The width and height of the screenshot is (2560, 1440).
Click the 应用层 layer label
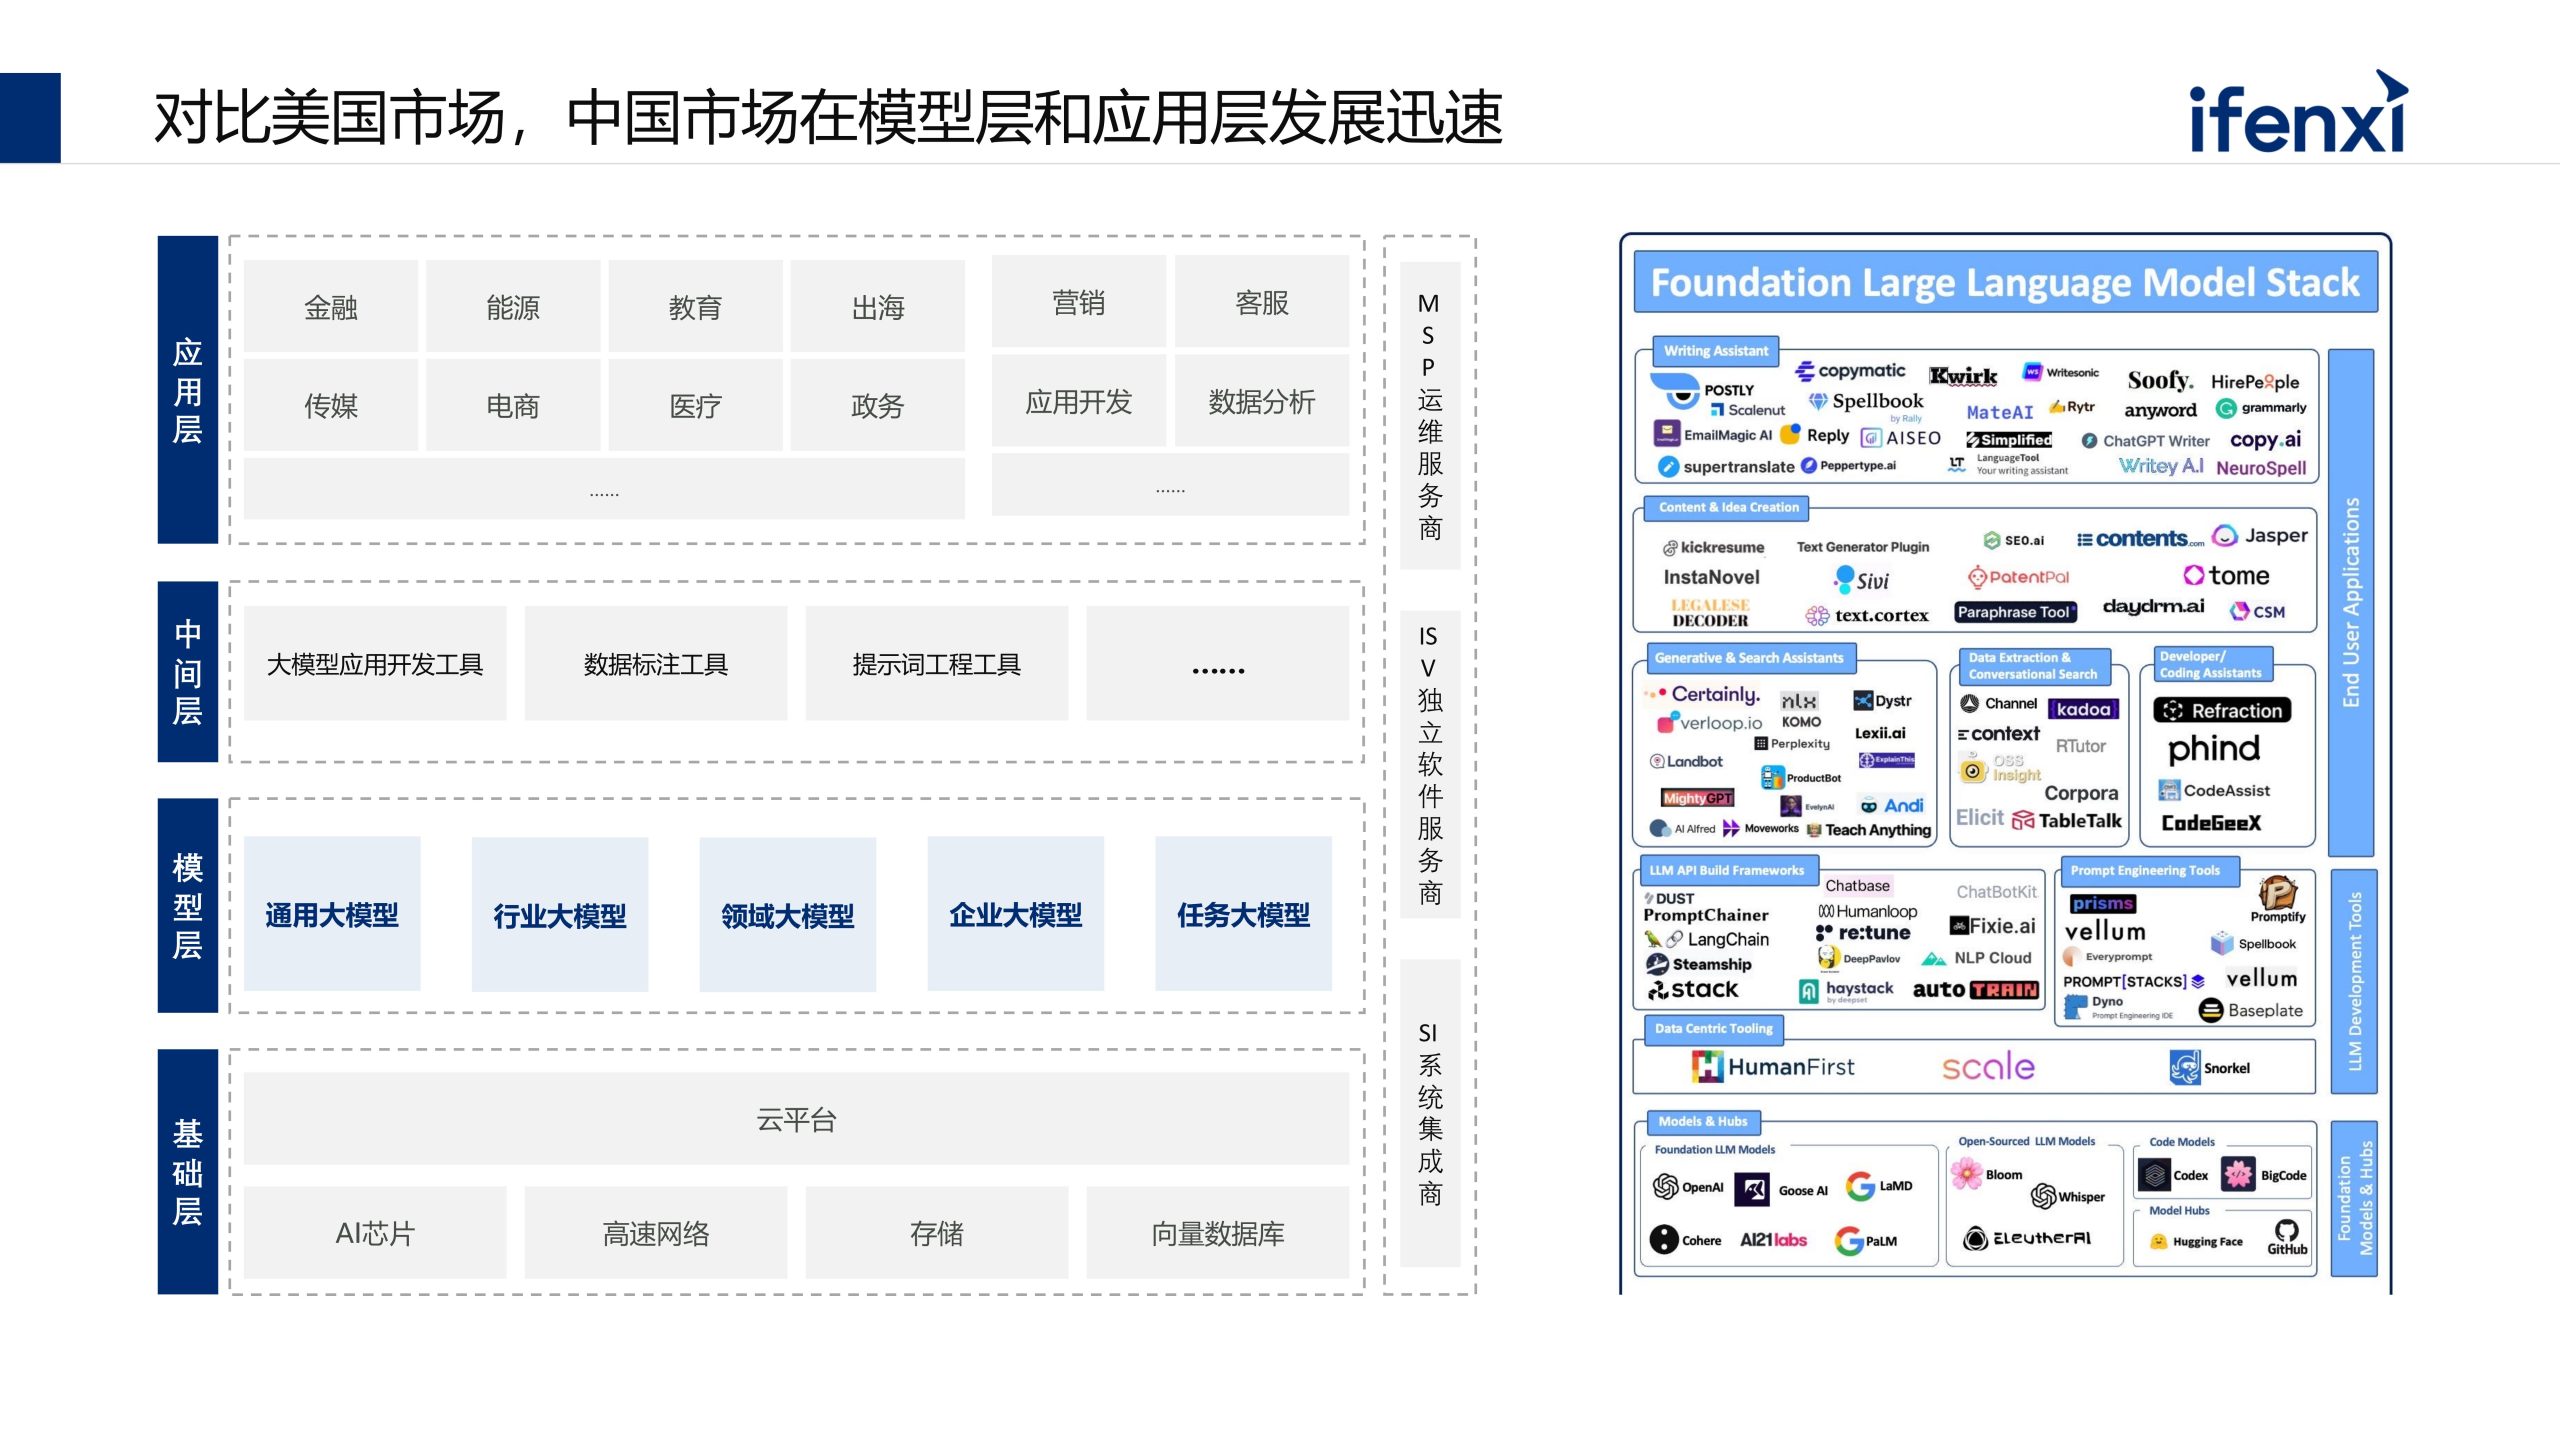click(x=188, y=390)
